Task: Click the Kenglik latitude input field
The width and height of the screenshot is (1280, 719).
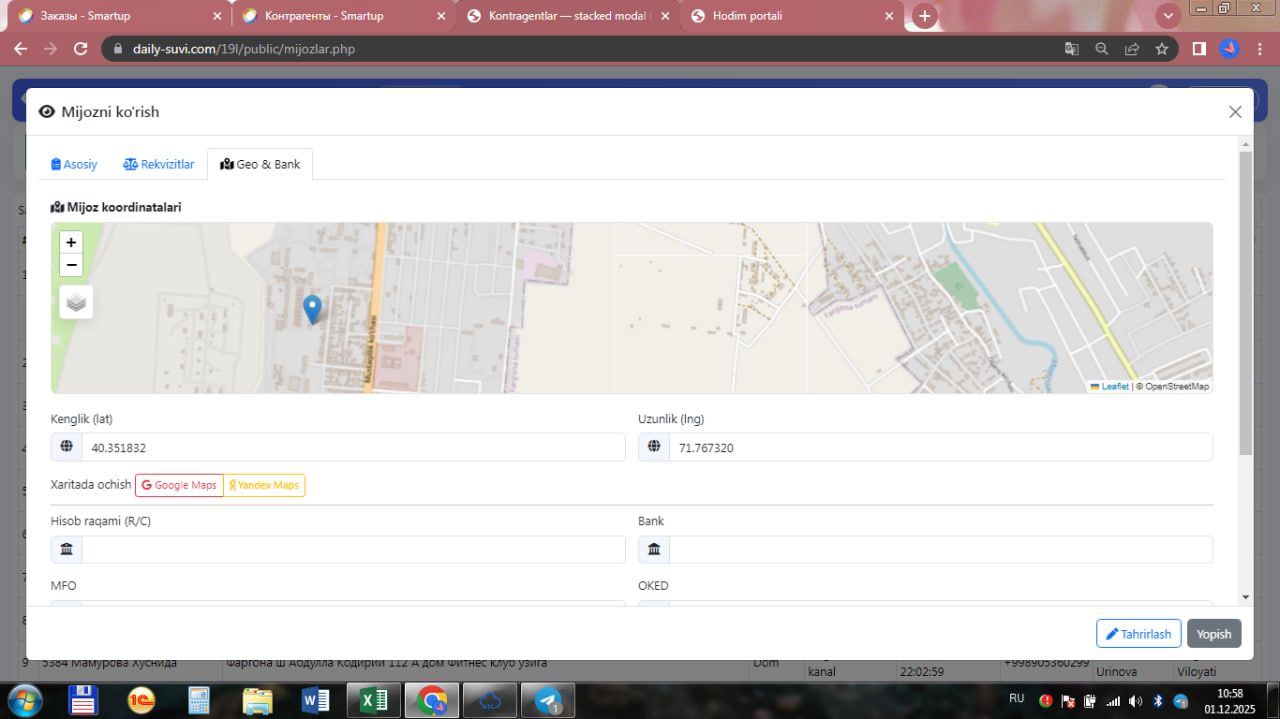Action: (x=352, y=448)
